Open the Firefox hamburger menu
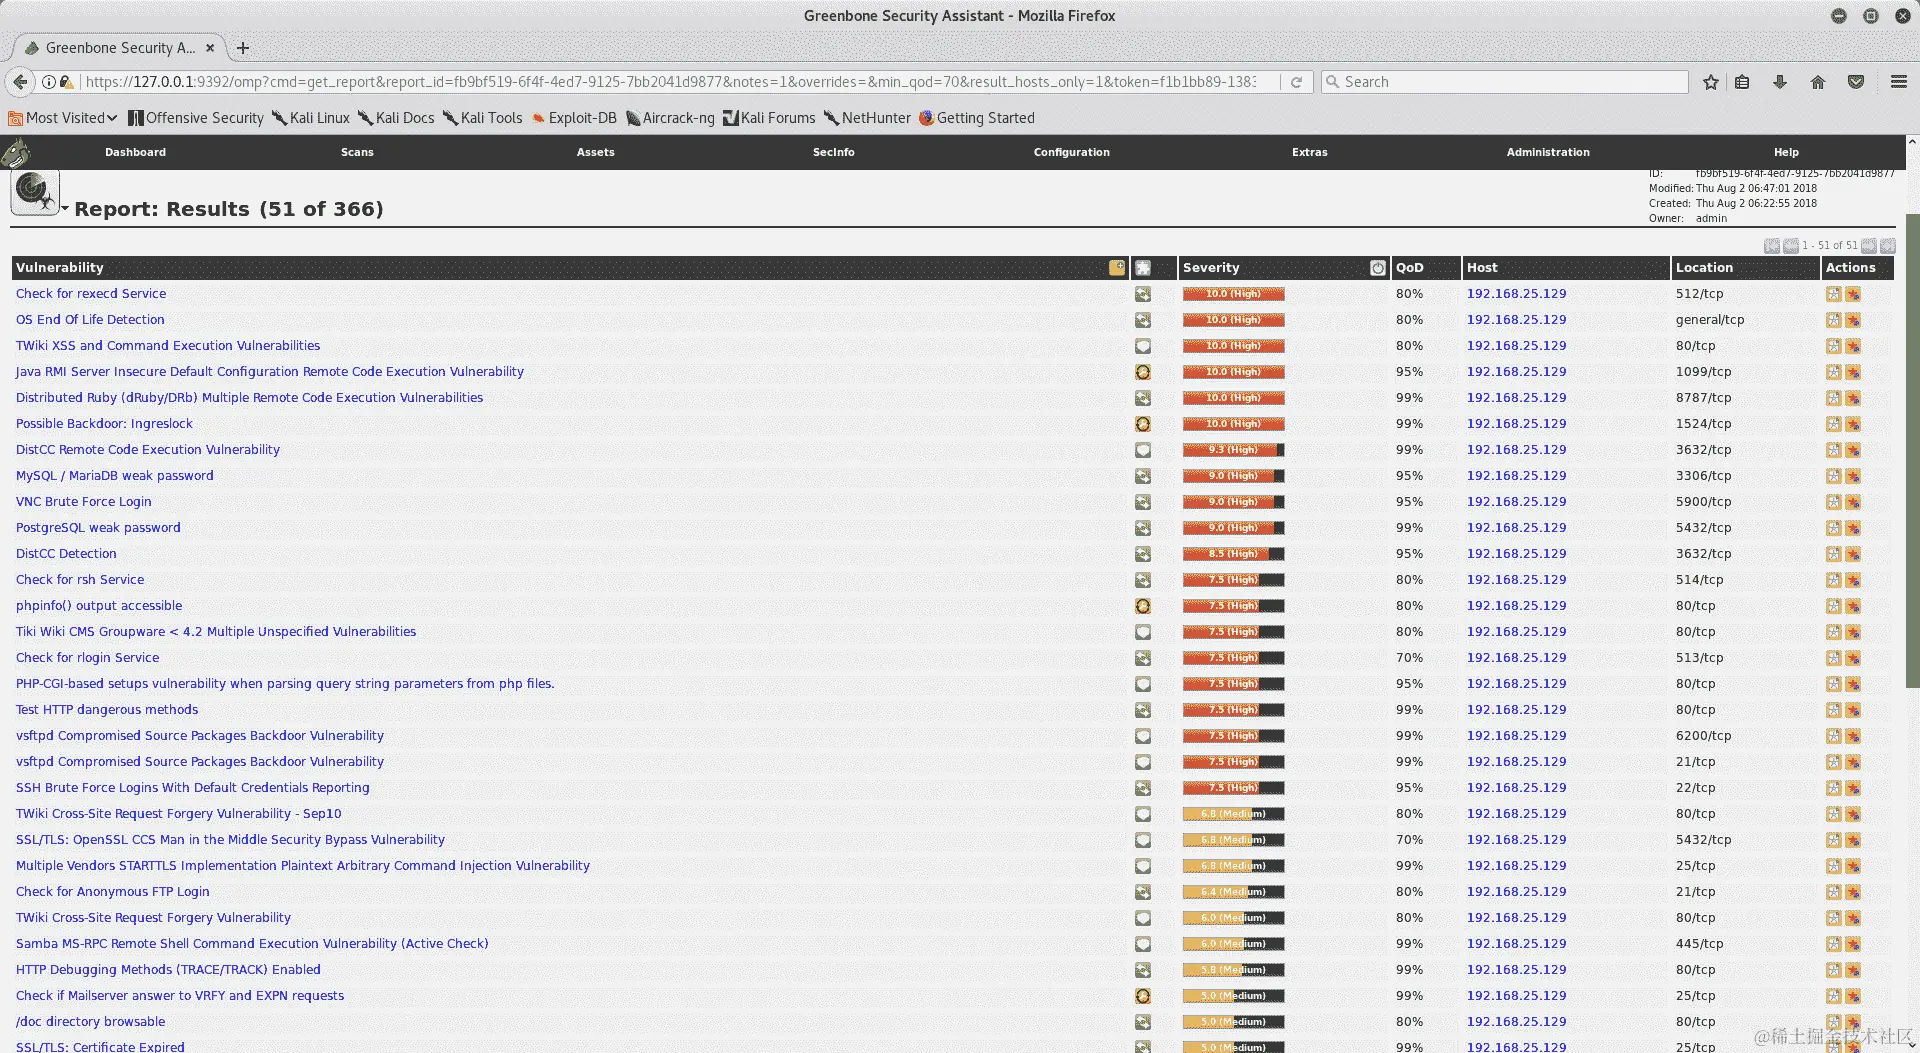The width and height of the screenshot is (1920, 1053). coord(1899,82)
